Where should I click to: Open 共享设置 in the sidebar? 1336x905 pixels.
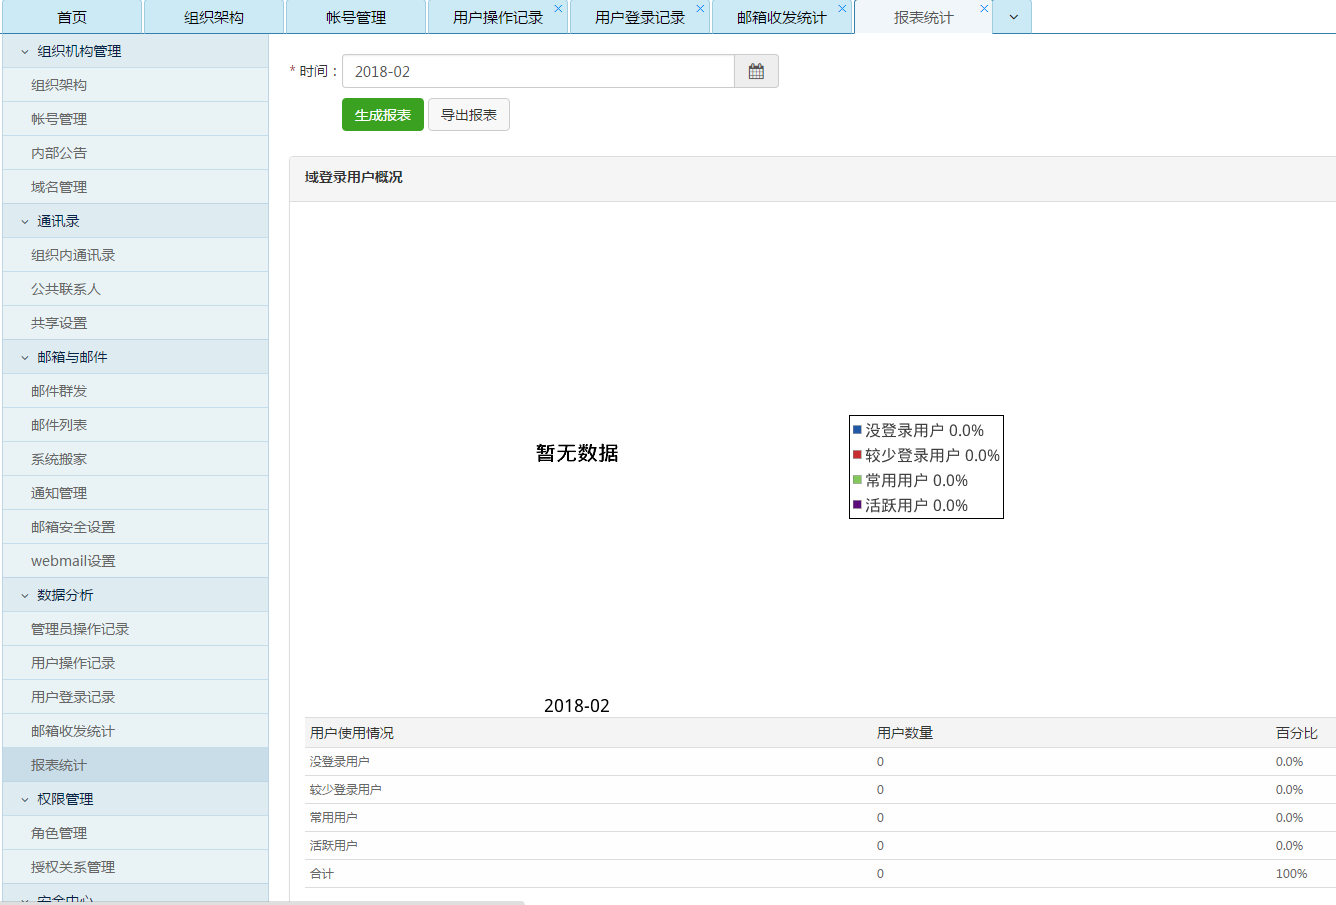[x=135, y=323]
